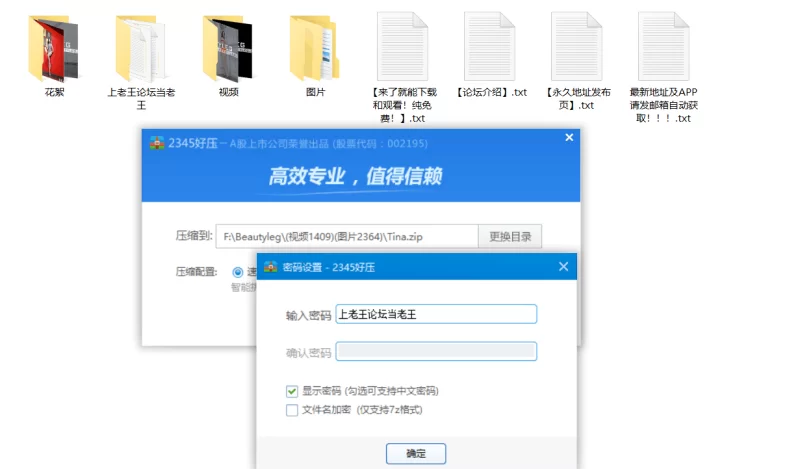Open the 视频 folder
Screen dimensions: 800x469
point(228,48)
